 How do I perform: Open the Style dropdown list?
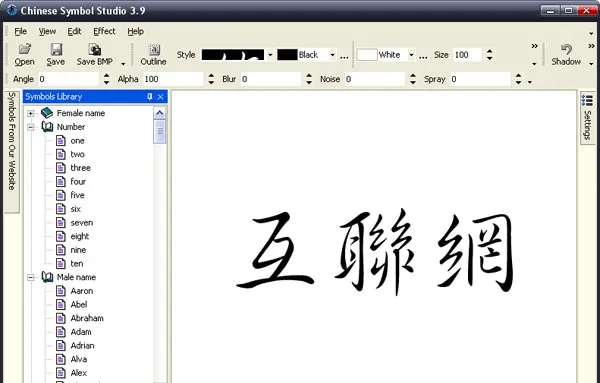click(x=270, y=55)
